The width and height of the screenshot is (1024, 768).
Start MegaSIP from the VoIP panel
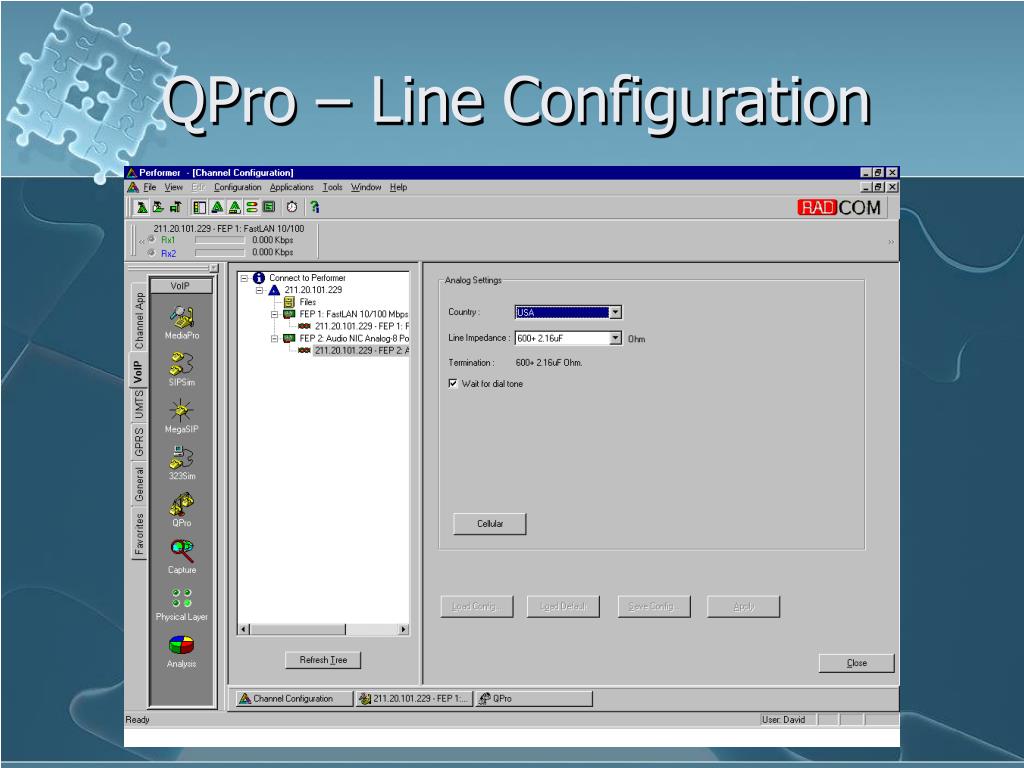[x=182, y=411]
